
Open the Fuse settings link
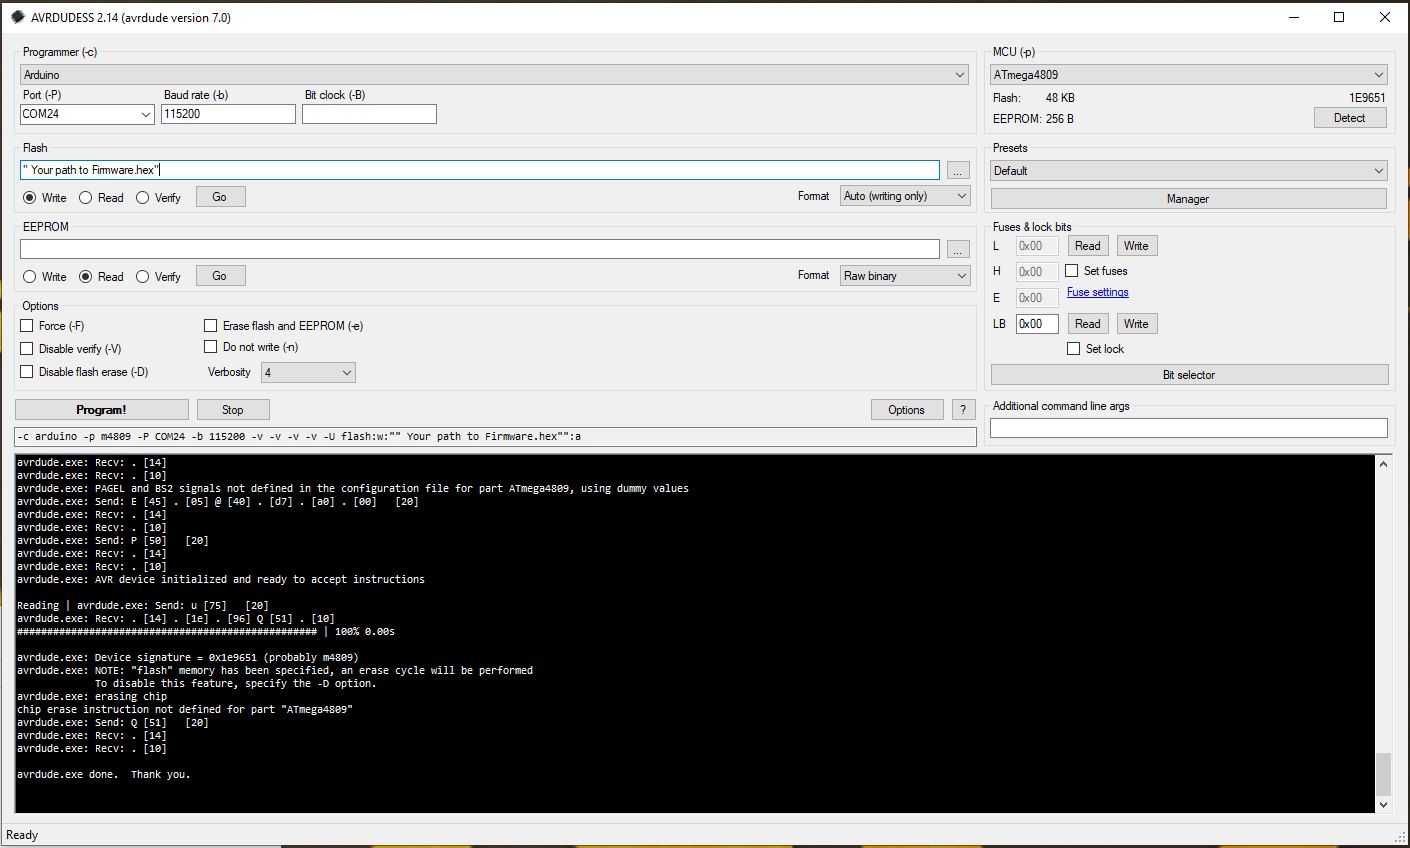1098,292
